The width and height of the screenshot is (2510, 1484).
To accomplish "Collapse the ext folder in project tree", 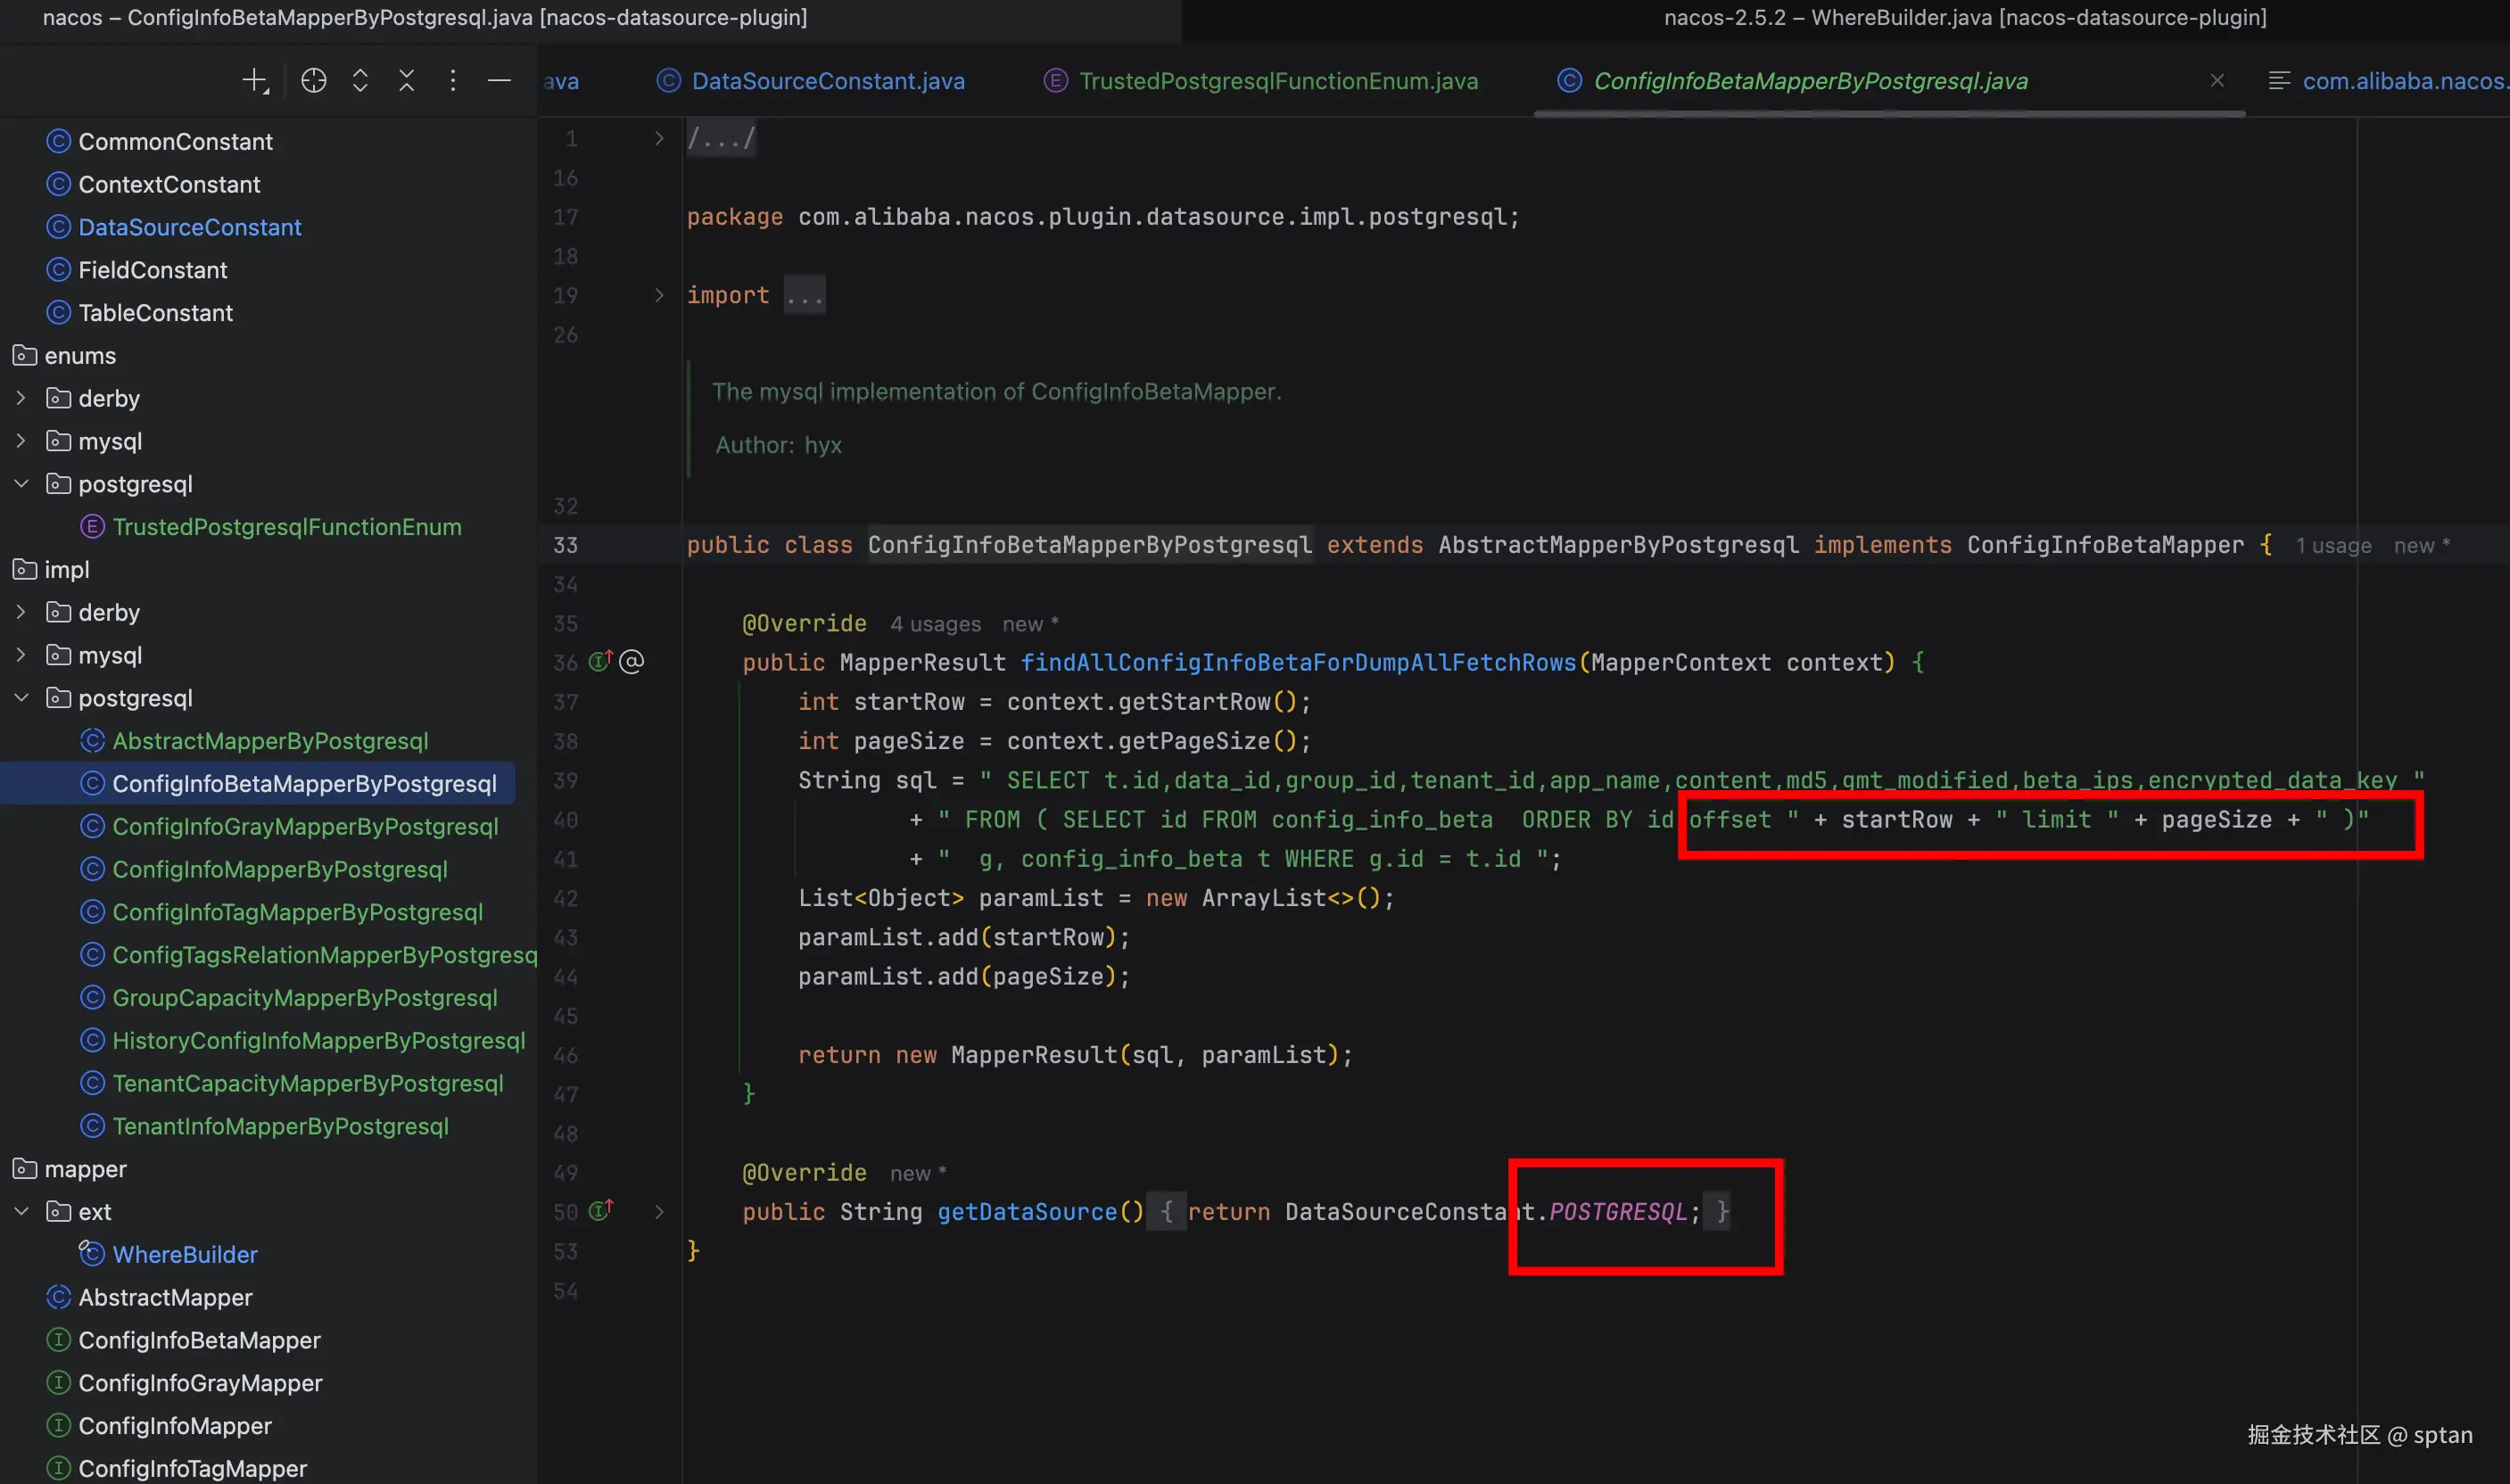I will [x=21, y=1211].
